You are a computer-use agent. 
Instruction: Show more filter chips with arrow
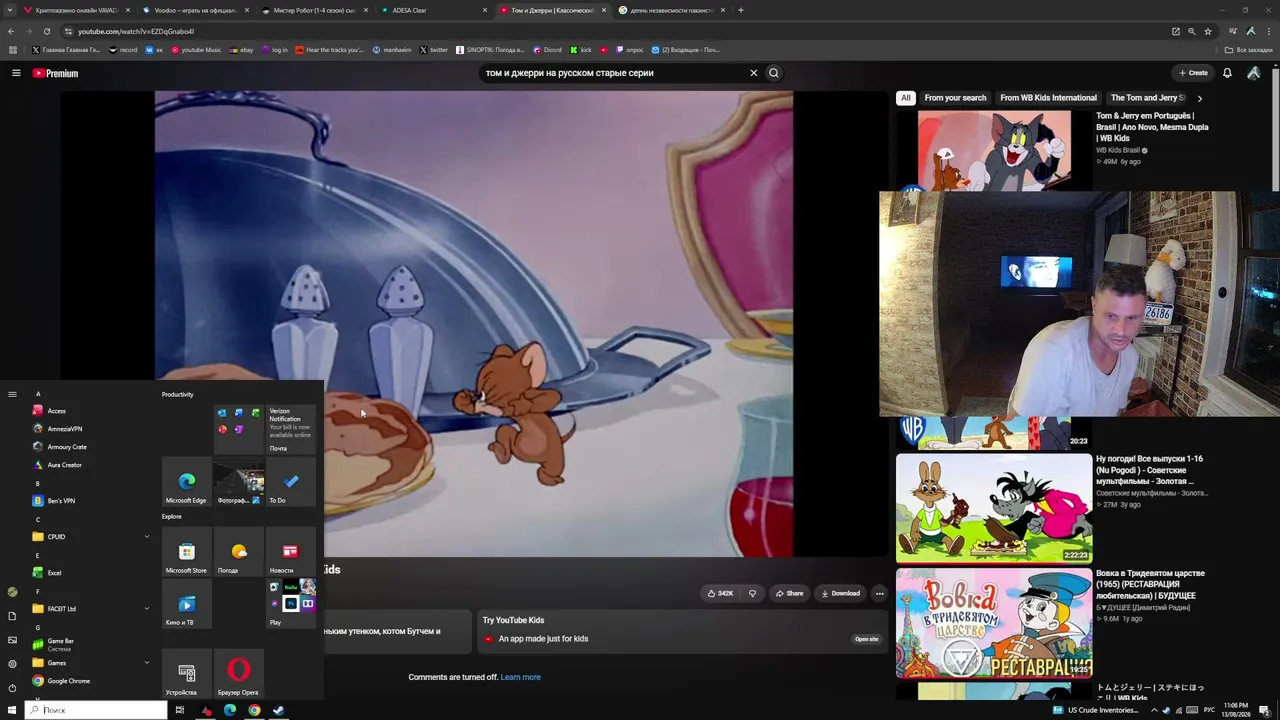(1199, 98)
